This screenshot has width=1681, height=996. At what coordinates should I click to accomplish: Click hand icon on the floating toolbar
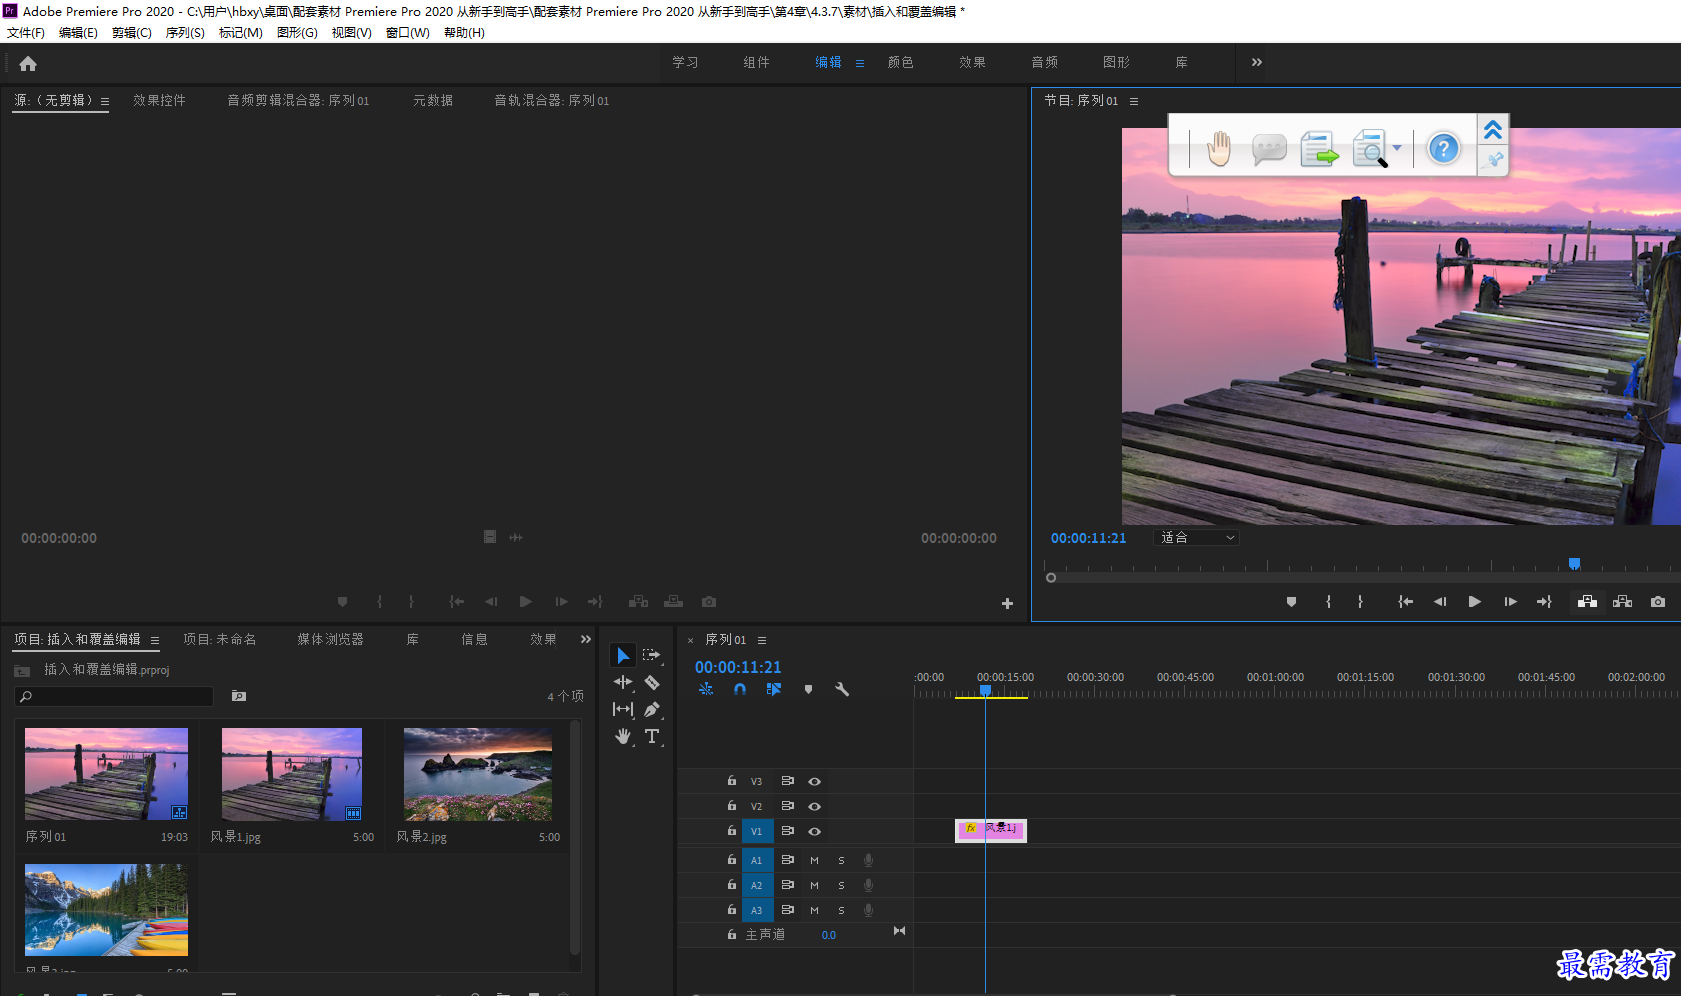click(x=1218, y=149)
